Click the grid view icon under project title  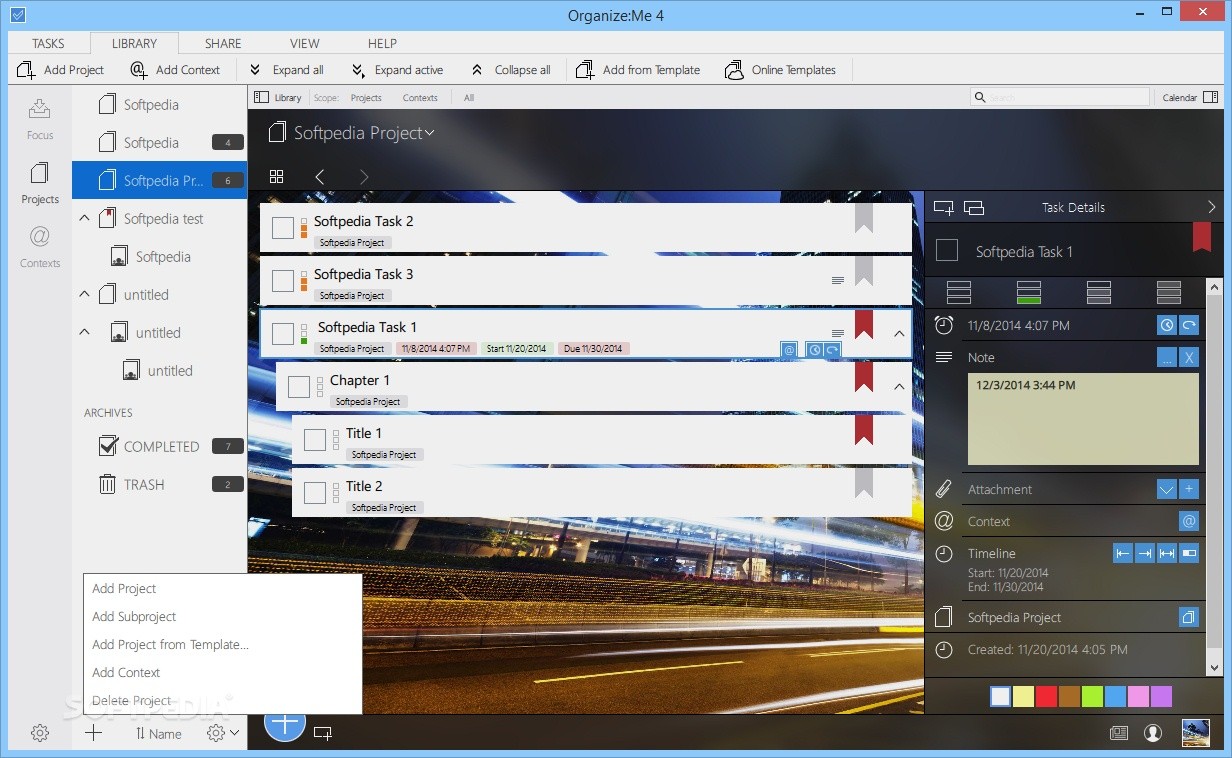click(277, 177)
